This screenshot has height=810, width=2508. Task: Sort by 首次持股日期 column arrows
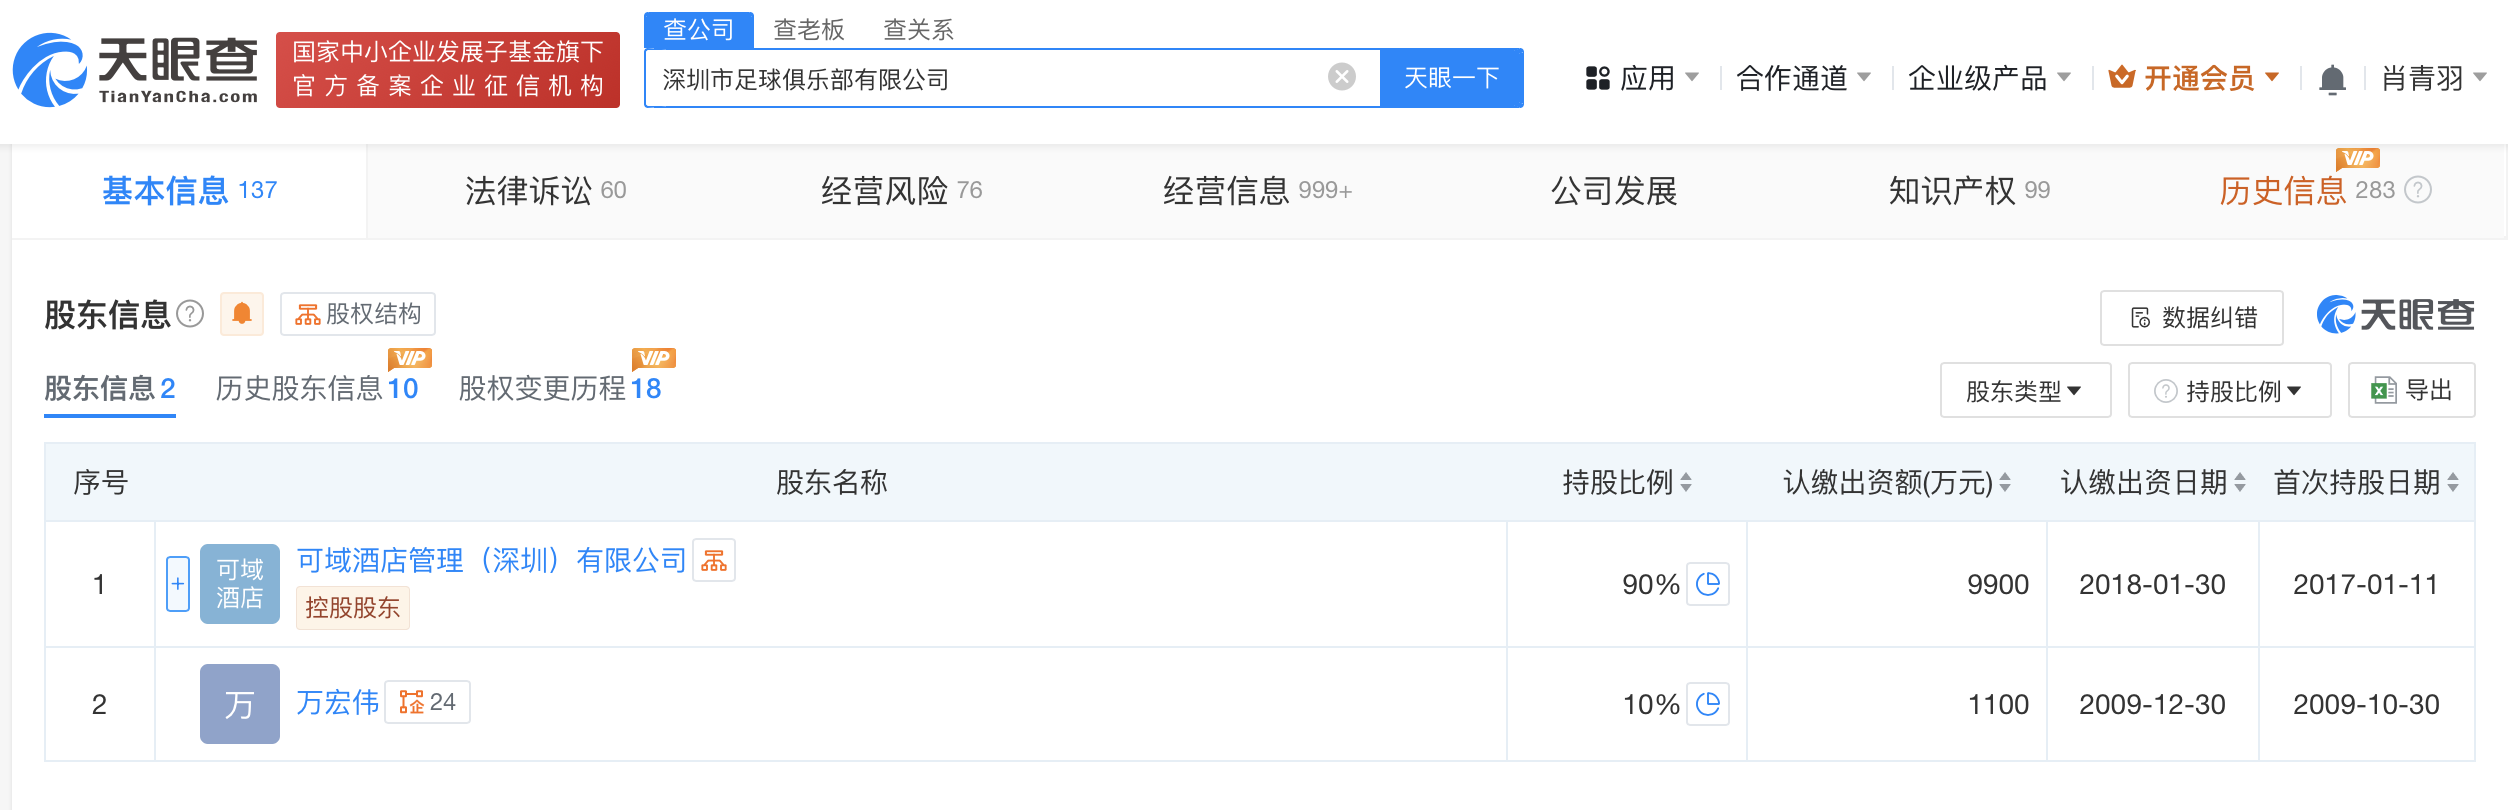[x=2453, y=483]
